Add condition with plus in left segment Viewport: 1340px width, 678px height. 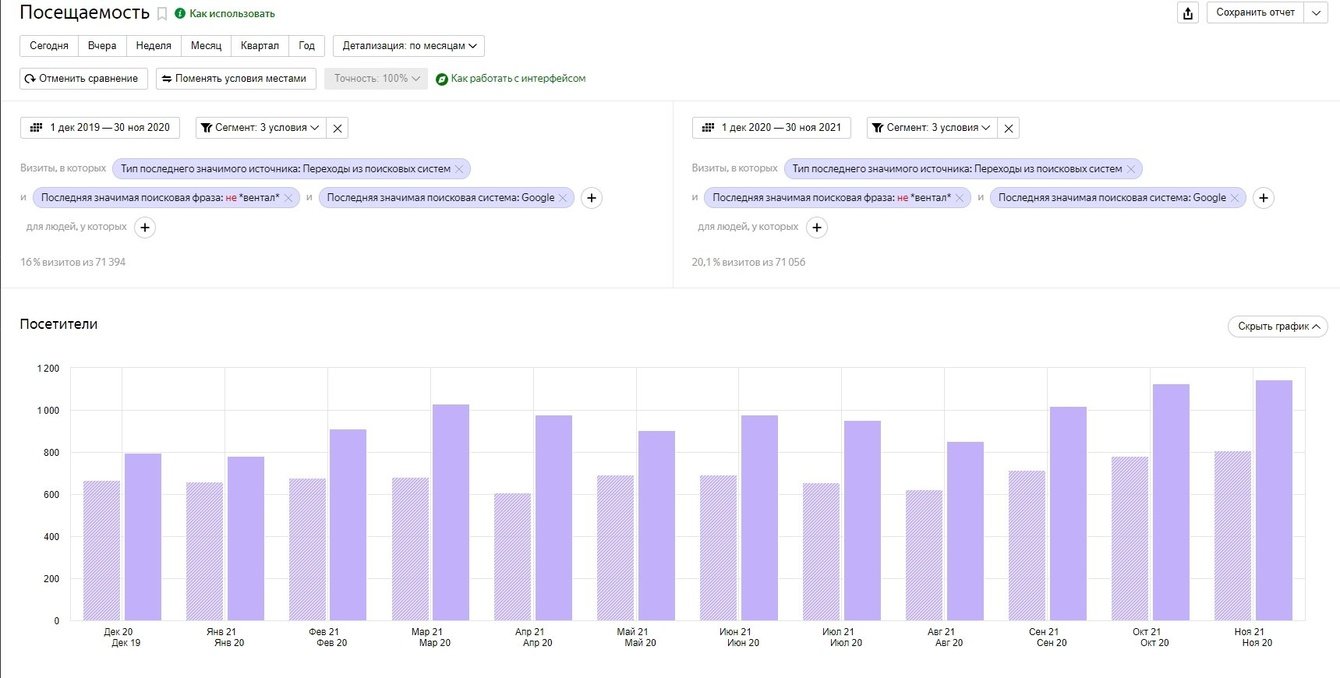click(x=591, y=198)
